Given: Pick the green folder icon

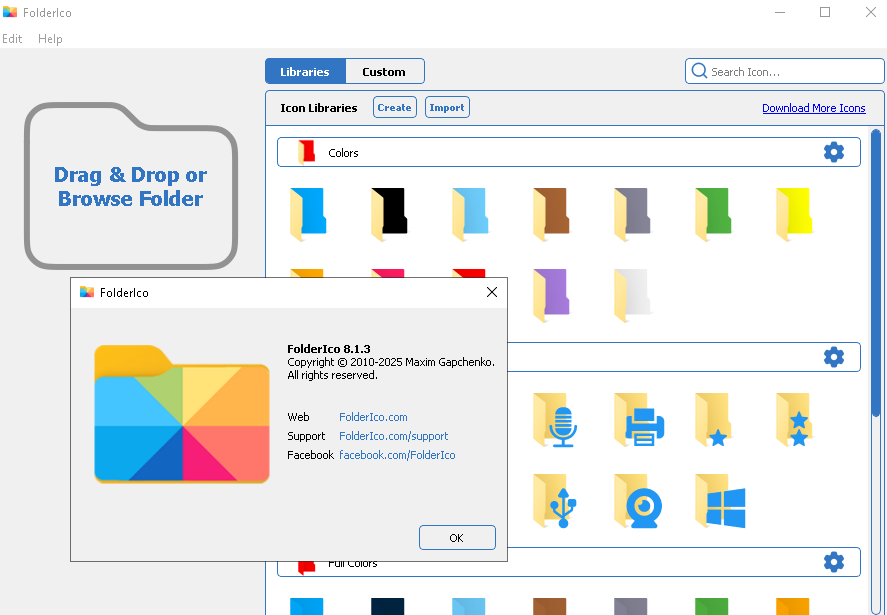Looking at the screenshot, I should point(713,214).
